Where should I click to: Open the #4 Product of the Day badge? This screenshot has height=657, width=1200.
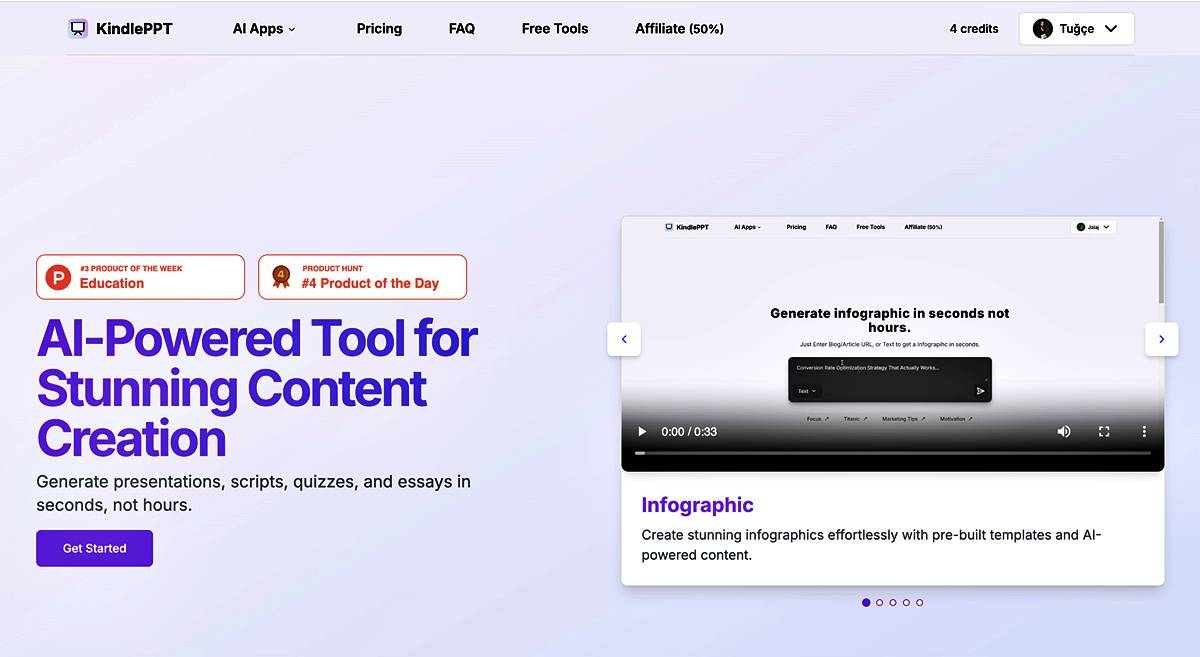(362, 277)
